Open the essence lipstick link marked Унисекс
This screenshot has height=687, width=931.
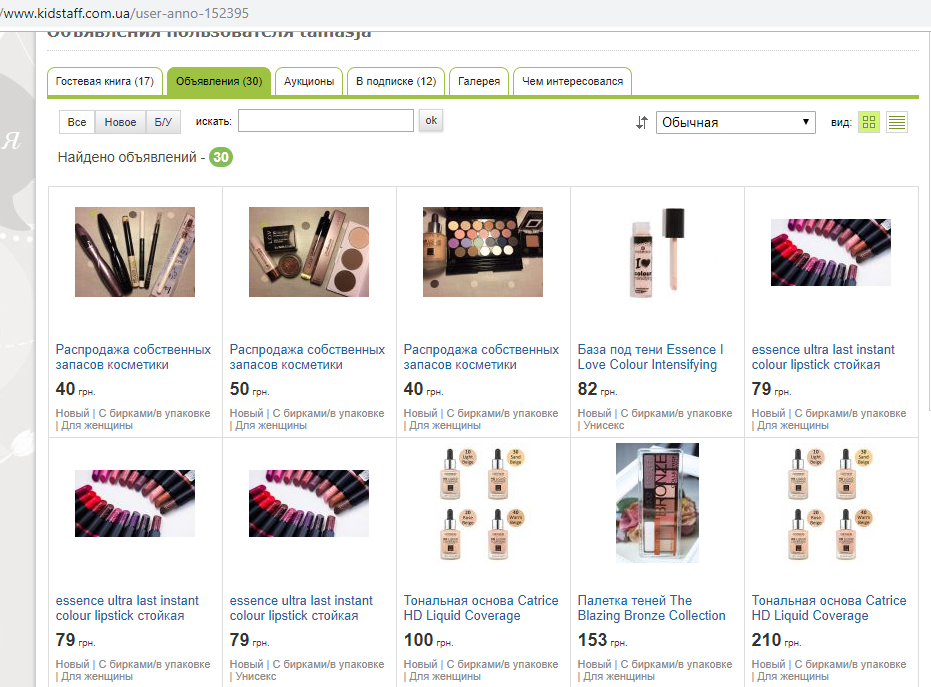[301, 608]
